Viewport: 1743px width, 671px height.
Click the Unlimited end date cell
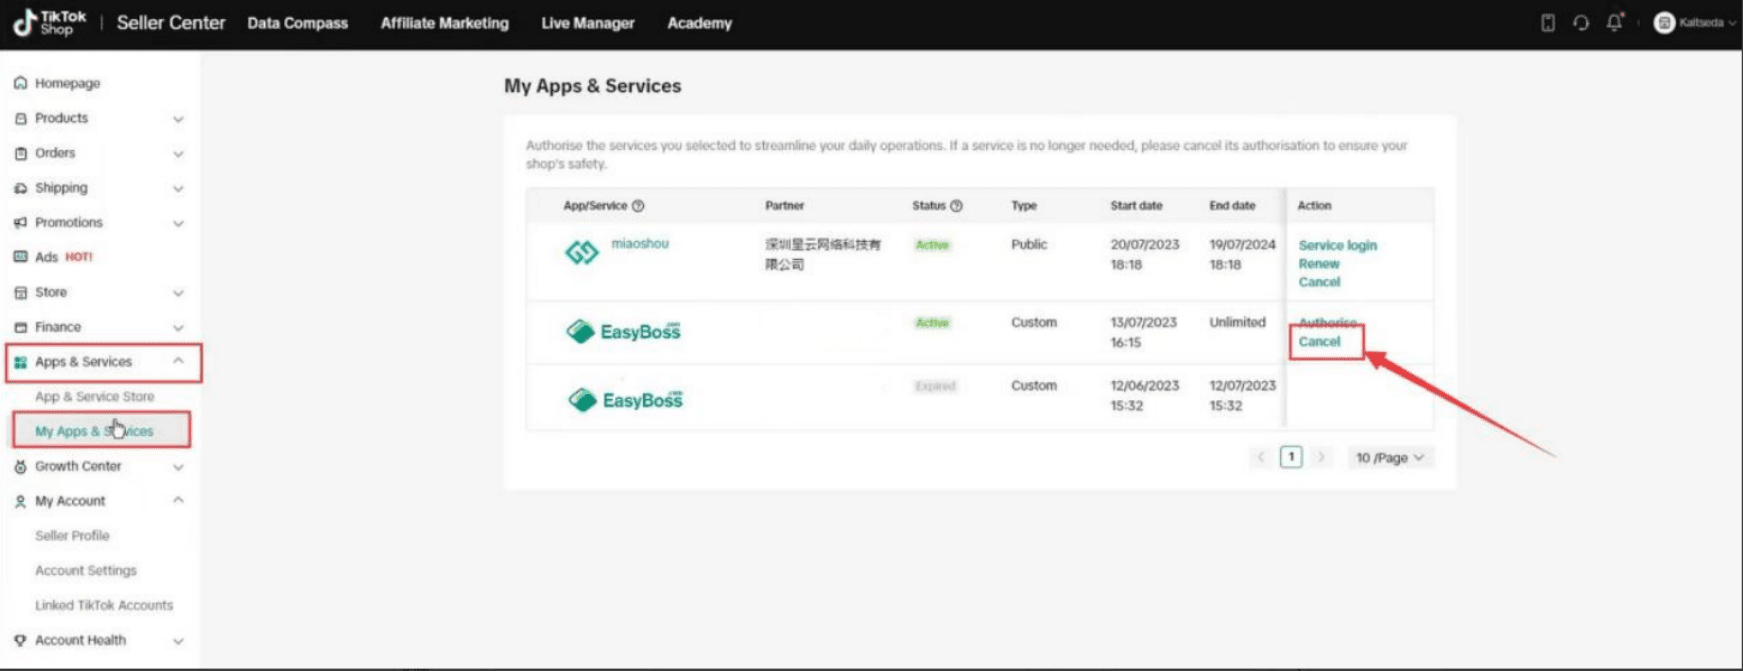coord(1237,322)
